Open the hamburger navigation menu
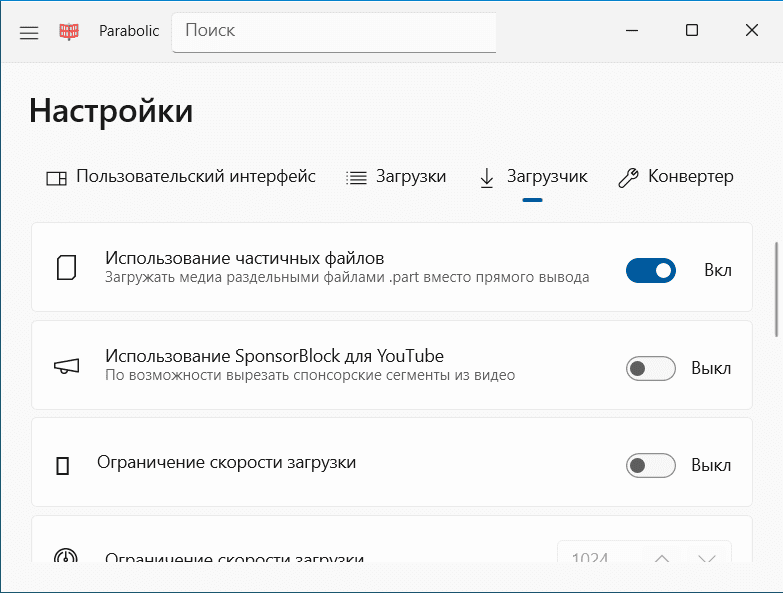Image resolution: width=783 pixels, height=593 pixels. coord(29,31)
